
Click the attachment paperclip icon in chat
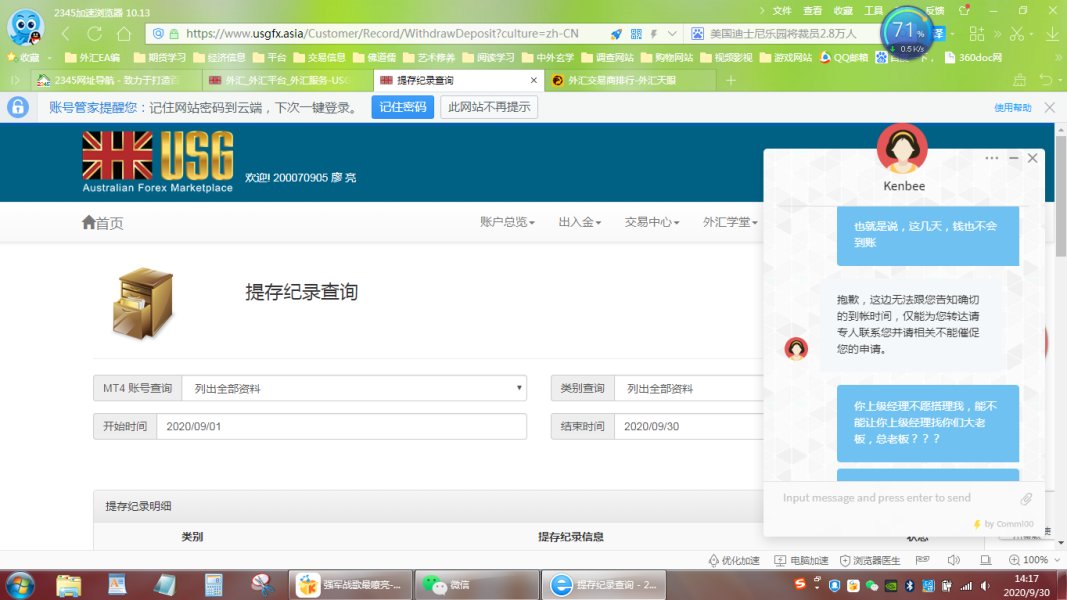pyautogui.click(x=1026, y=499)
